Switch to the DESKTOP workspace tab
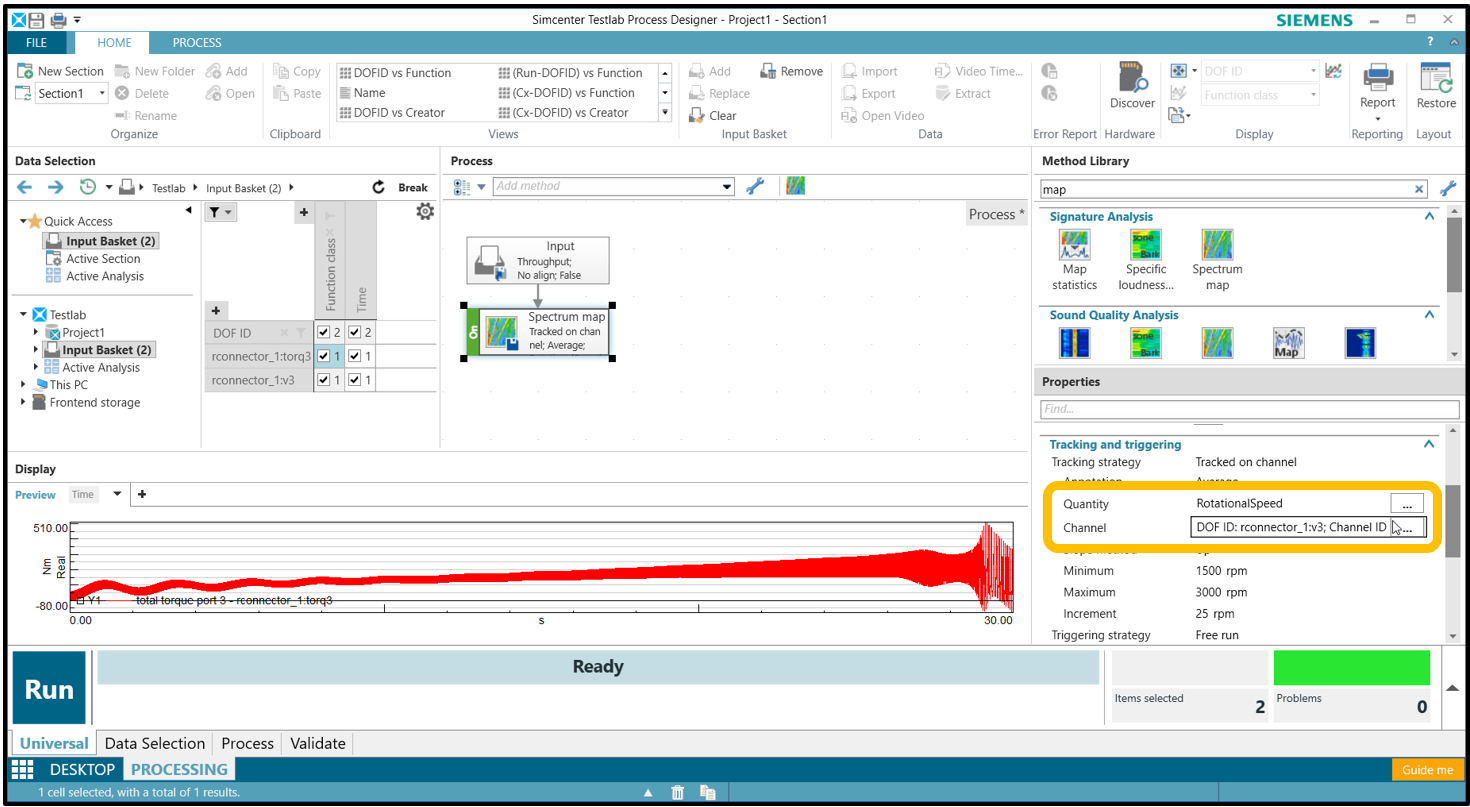 click(x=83, y=769)
